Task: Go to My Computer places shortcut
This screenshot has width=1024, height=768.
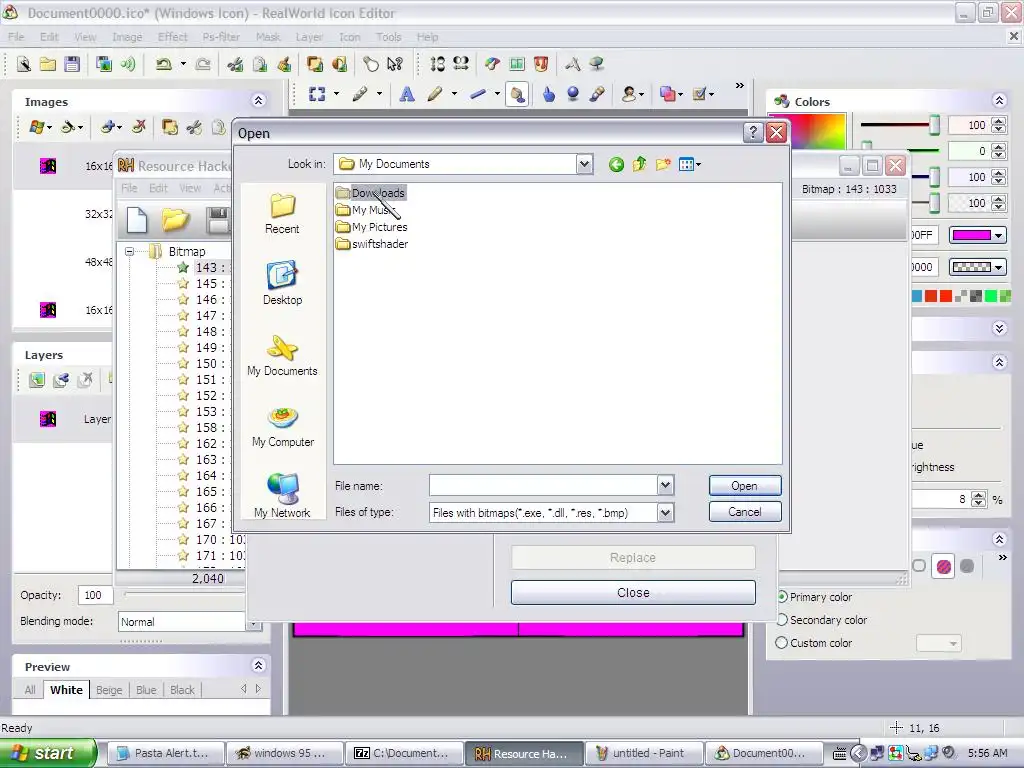Action: pyautogui.click(x=283, y=426)
